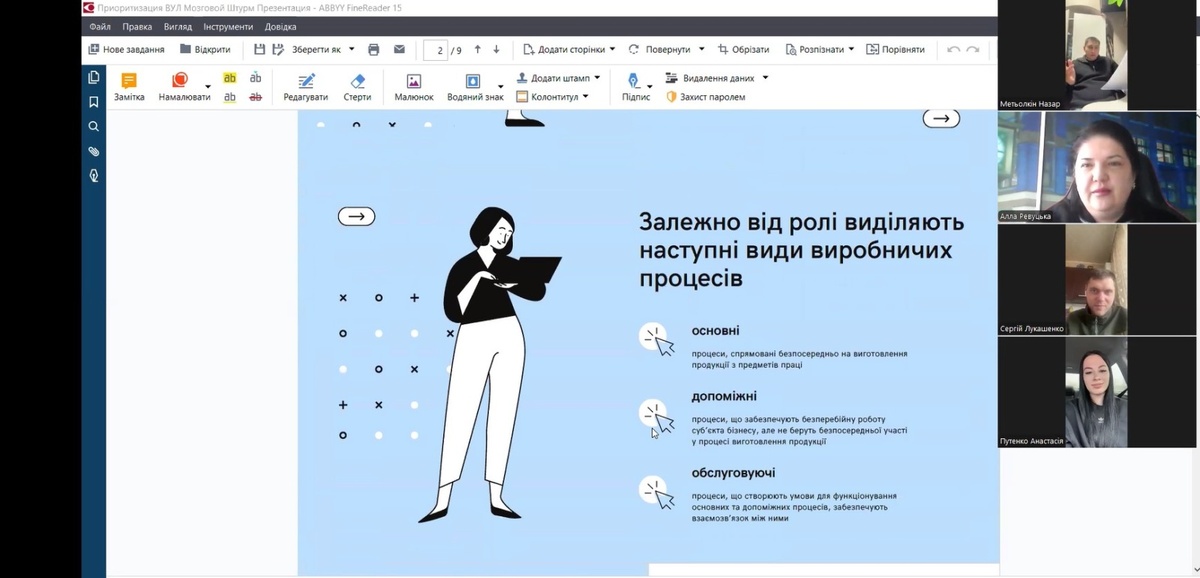Open the Розпізнати dropdown menu

851,49
